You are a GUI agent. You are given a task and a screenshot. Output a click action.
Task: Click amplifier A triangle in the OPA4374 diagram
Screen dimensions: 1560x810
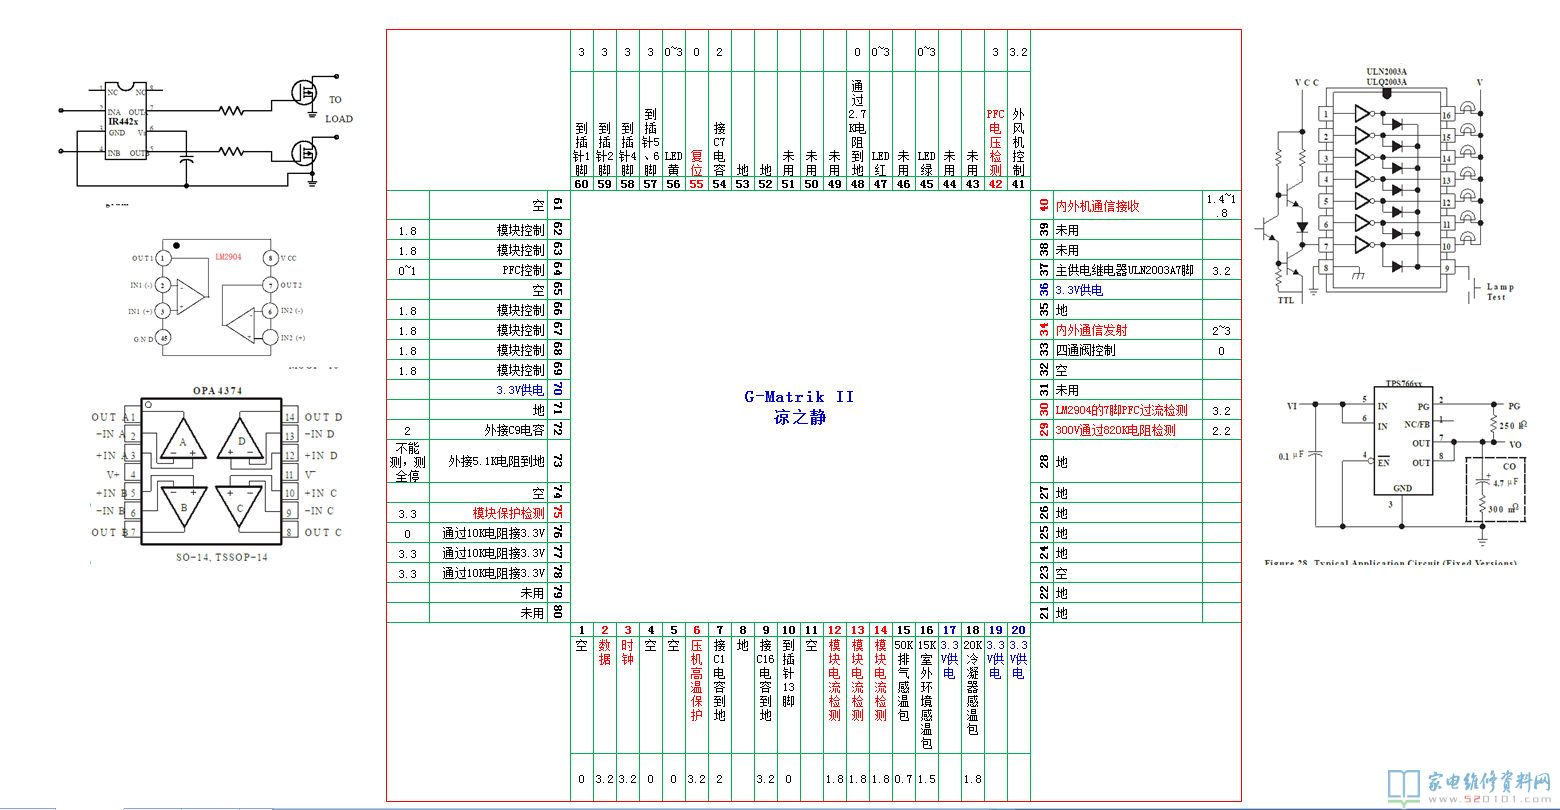tap(182, 441)
